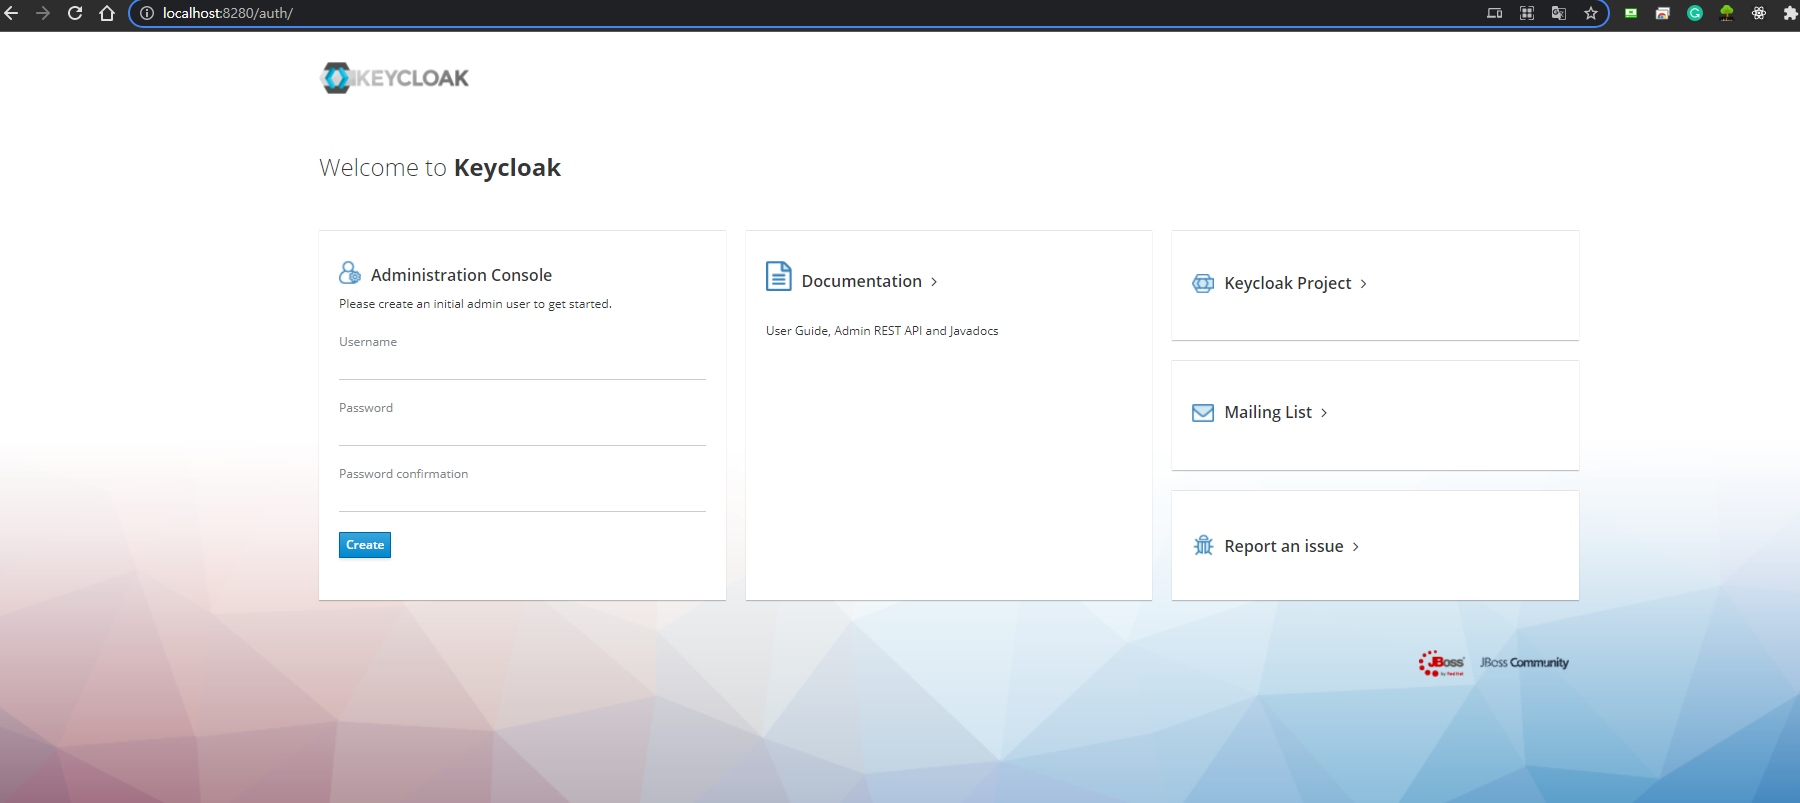
Task: Click the Keycloak logo
Action: [x=395, y=78]
